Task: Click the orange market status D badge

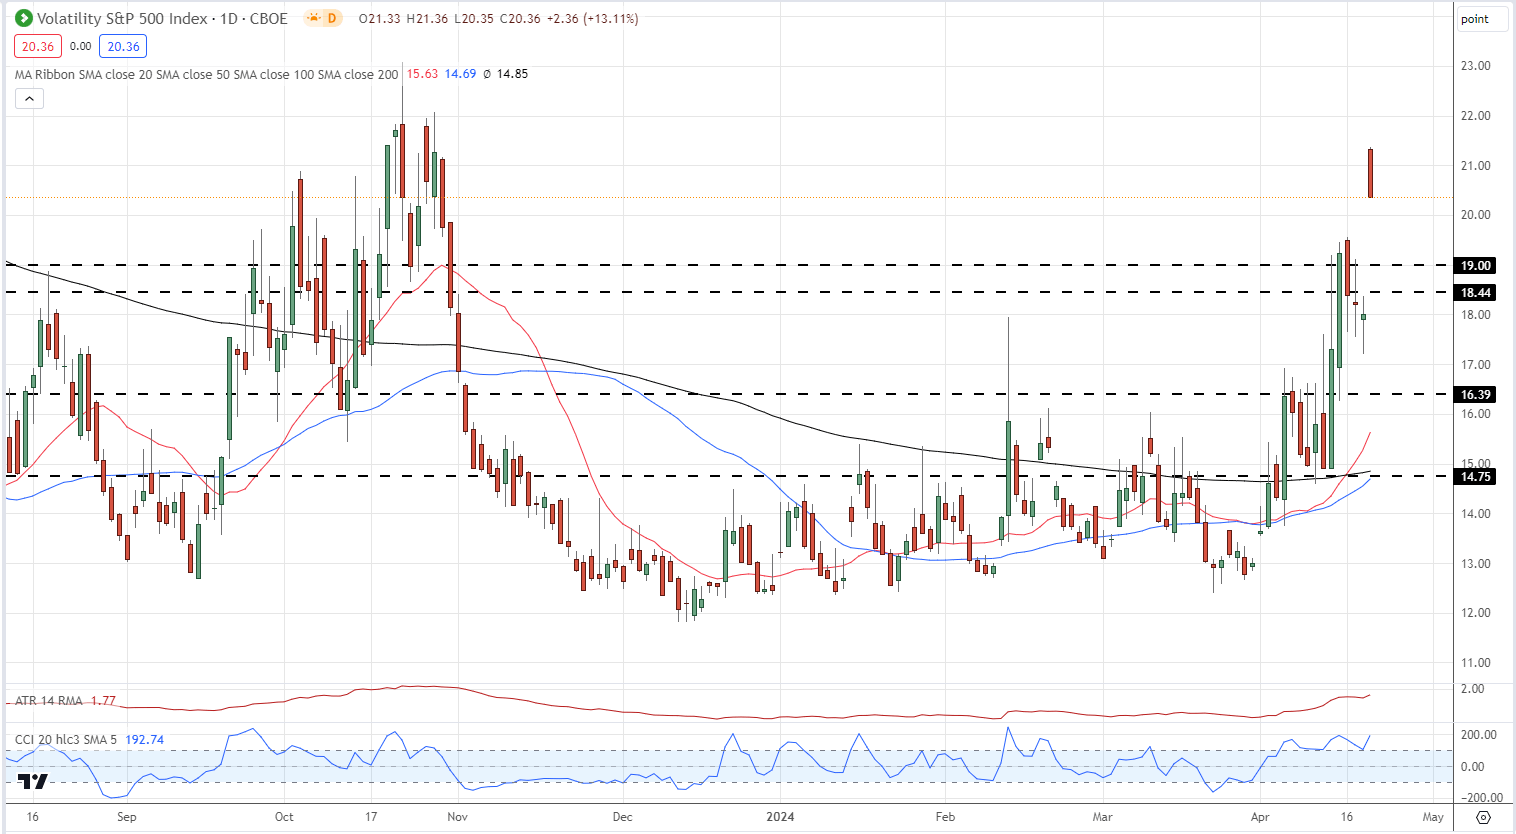Action: coord(322,18)
